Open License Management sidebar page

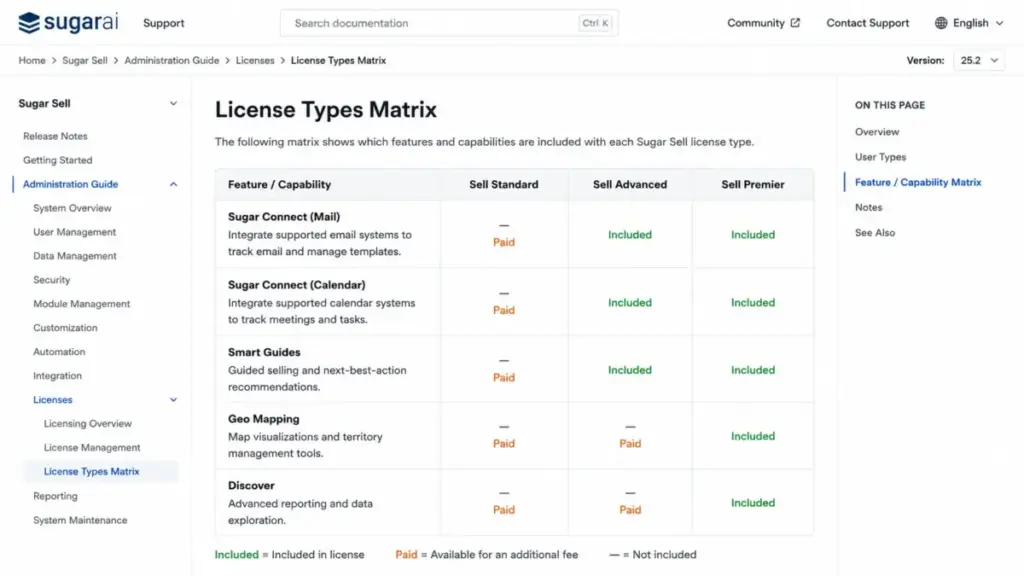(x=92, y=447)
